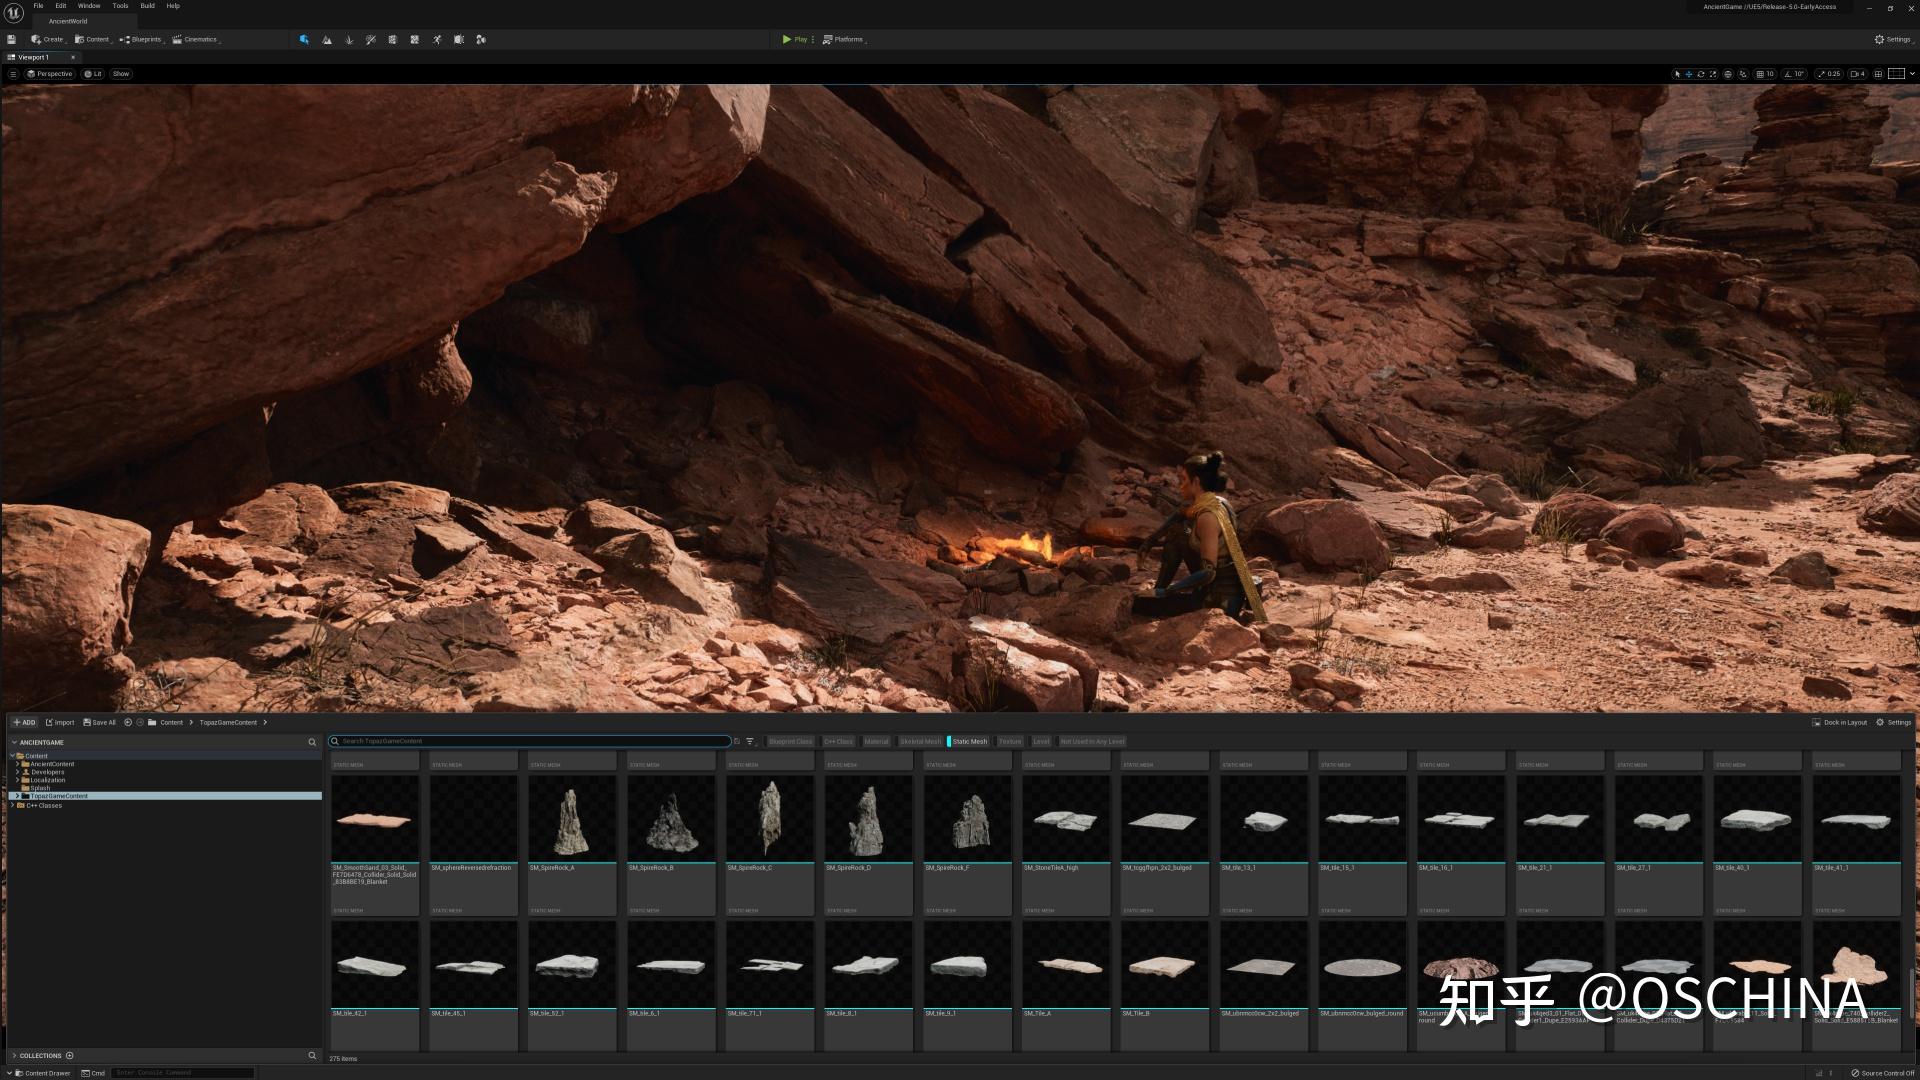Switch to Landscape editing mode
The image size is (1920, 1080).
coord(327,39)
